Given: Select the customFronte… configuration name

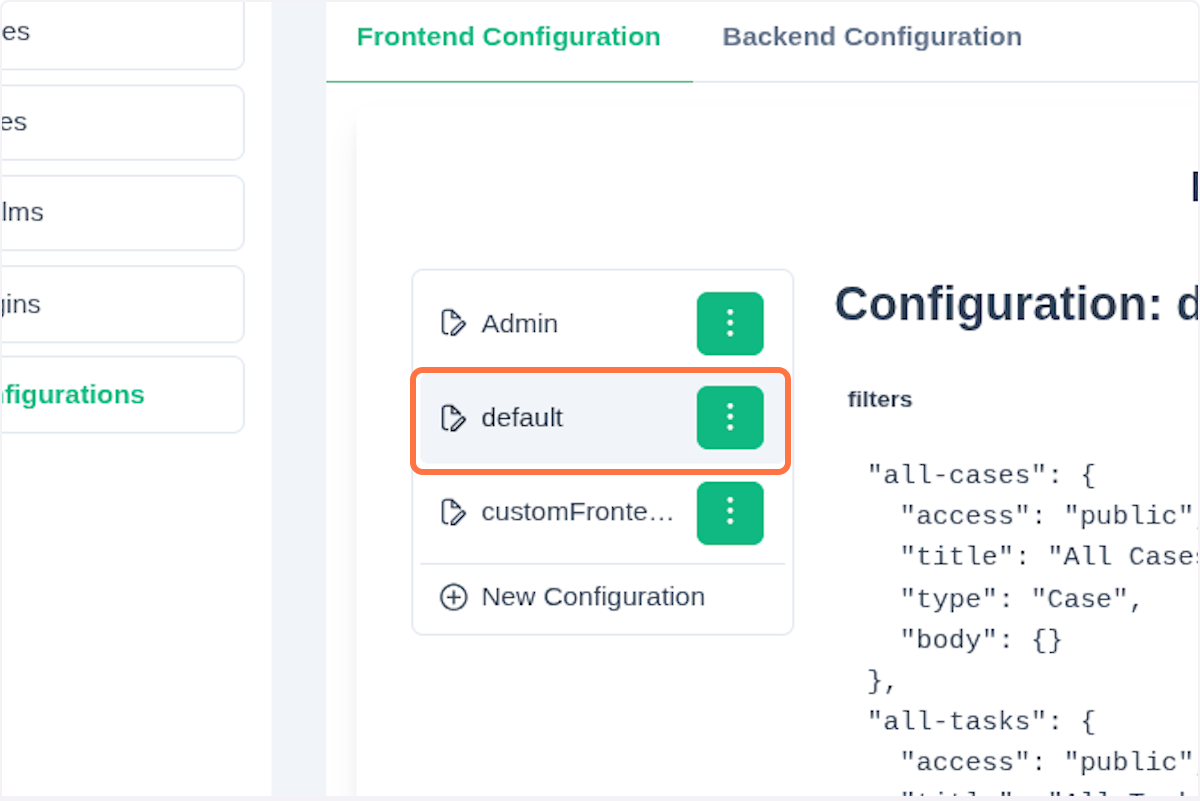Looking at the screenshot, I should click(x=578, y=513).
